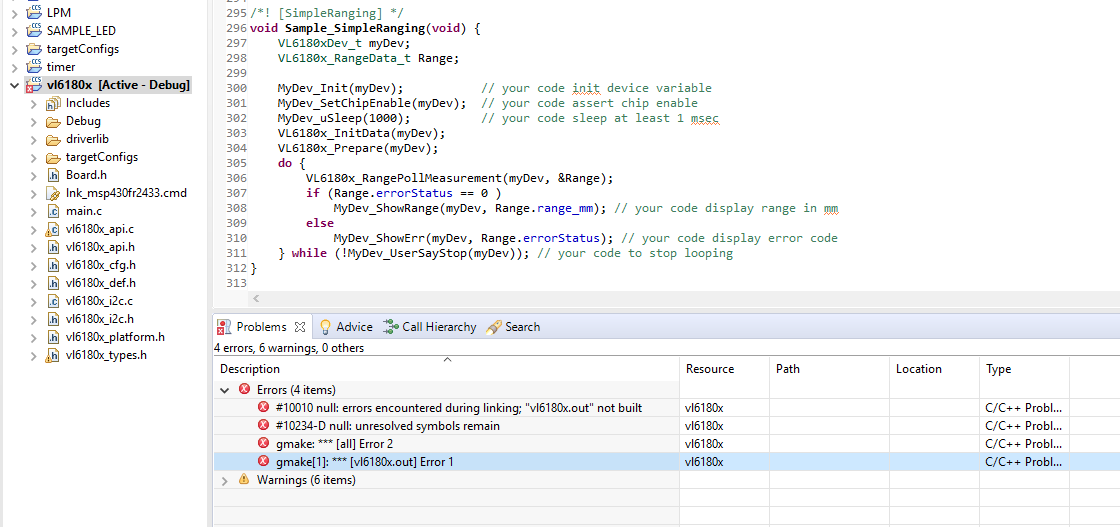Collapse the Errors (4 items) group

point(225,390)
